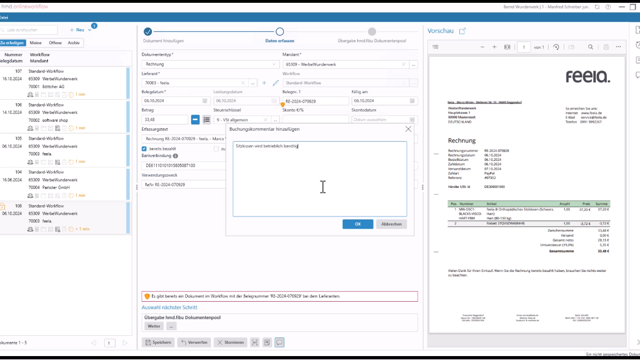Go to the previous list page
The image size is (640, 360).
click(93, 343)
